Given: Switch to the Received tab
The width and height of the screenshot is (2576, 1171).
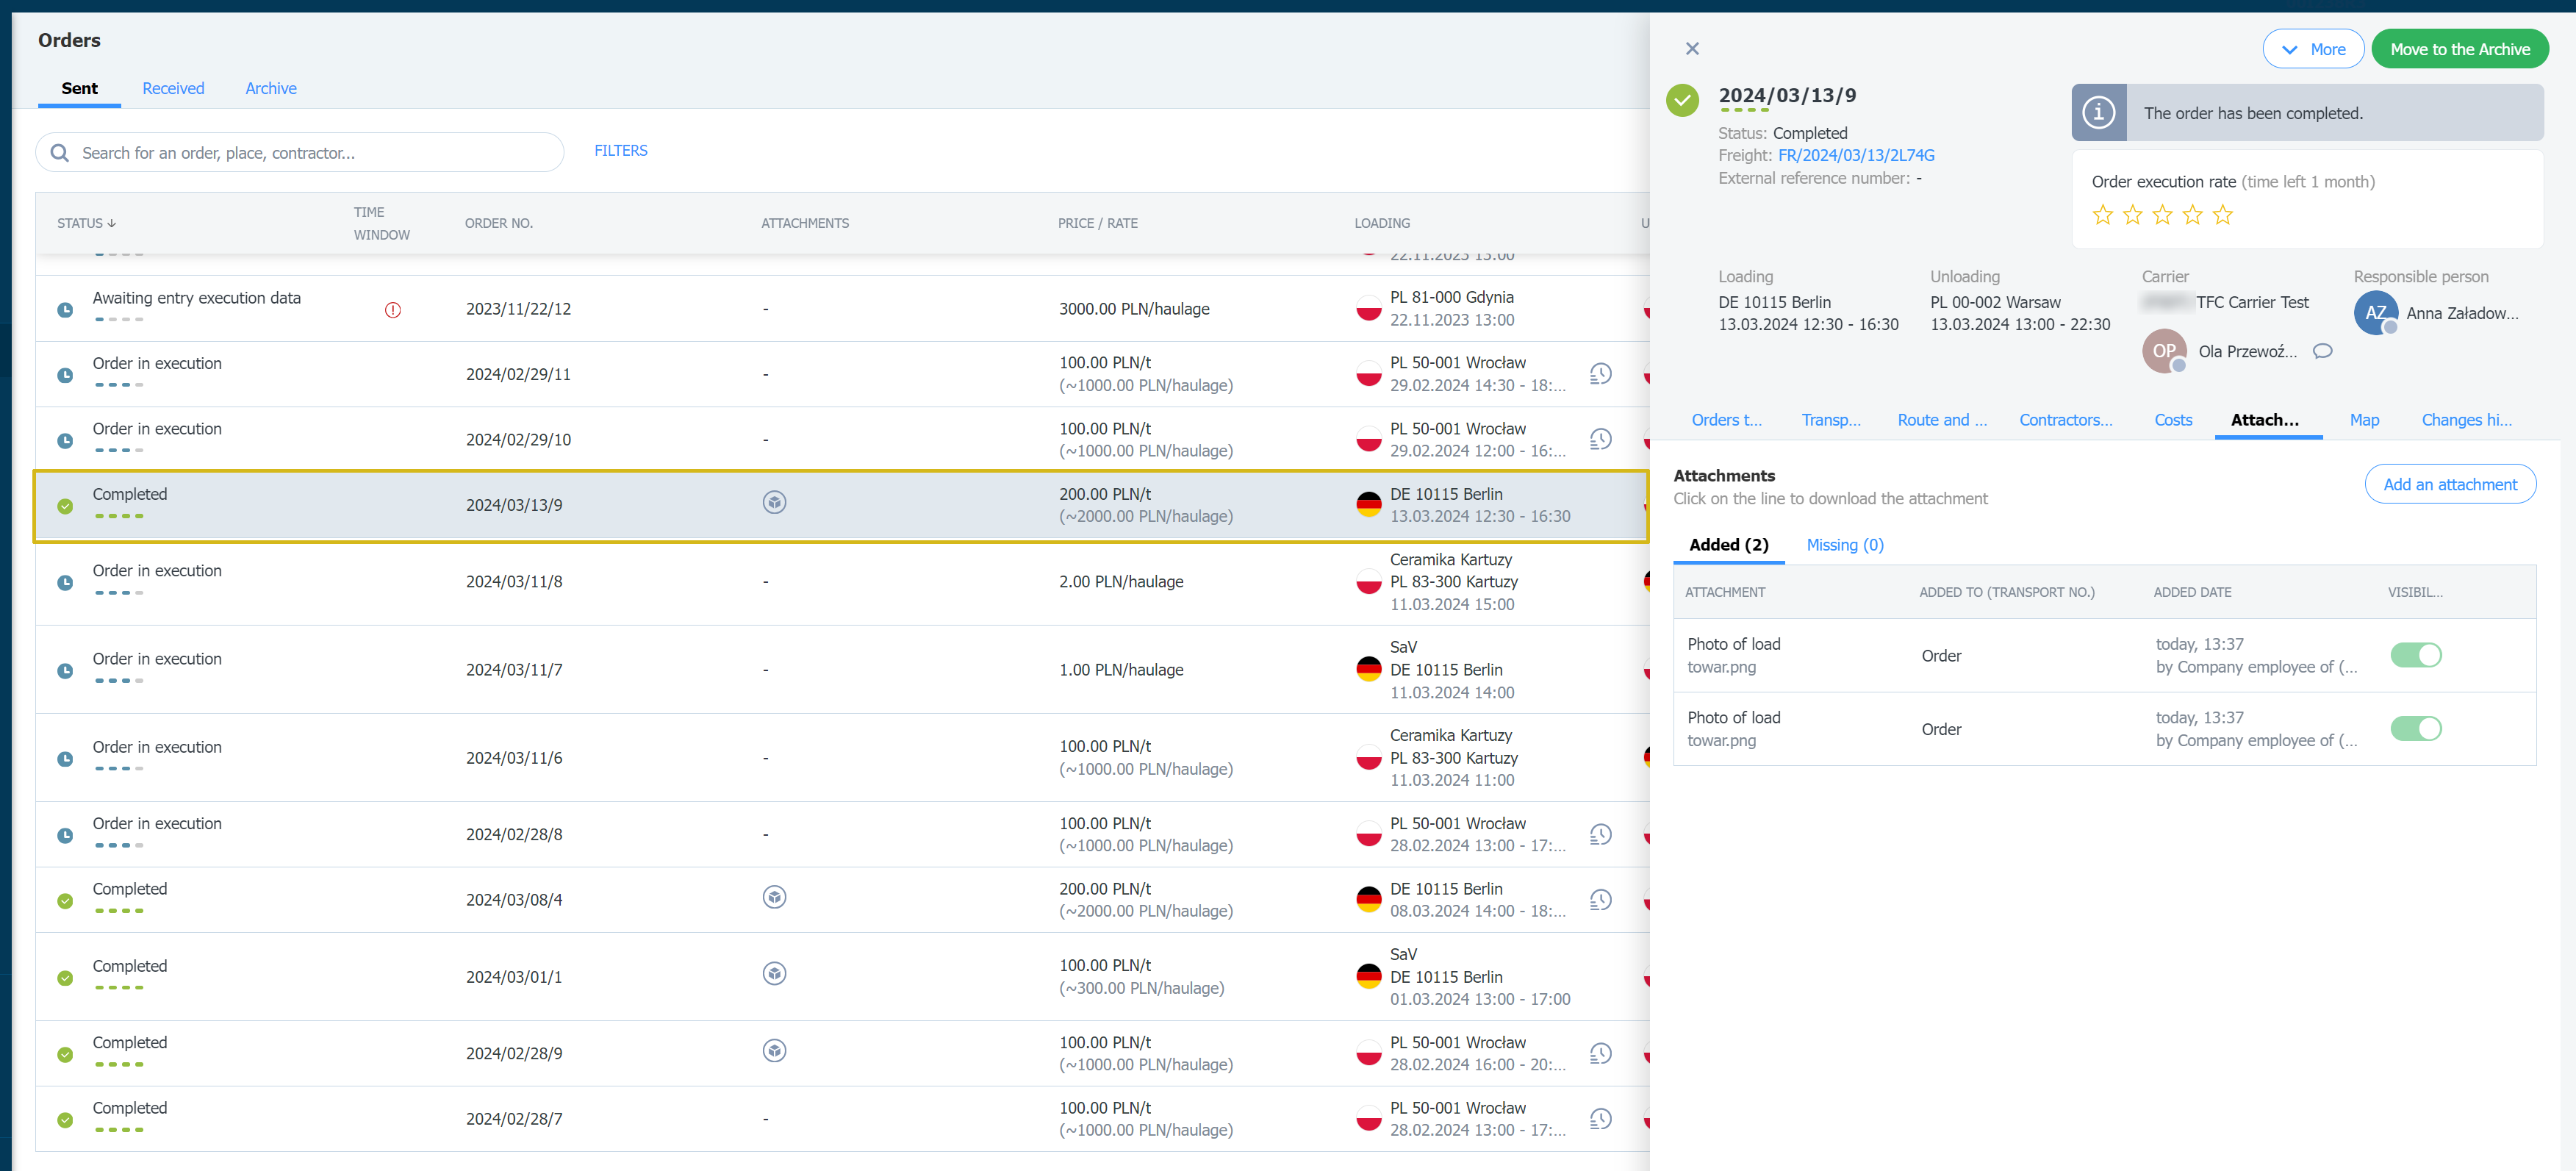Looking at the screenshot, I should click(x=173, y=88).
